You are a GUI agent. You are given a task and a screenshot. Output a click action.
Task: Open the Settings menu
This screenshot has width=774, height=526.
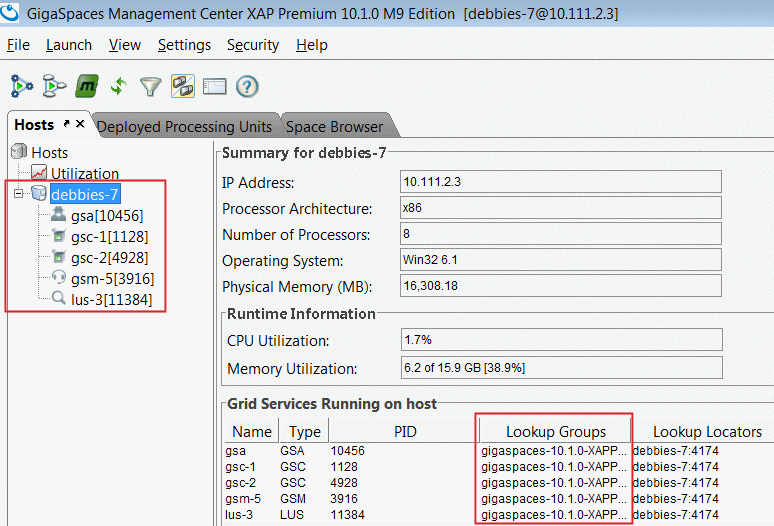click(184, 45)
